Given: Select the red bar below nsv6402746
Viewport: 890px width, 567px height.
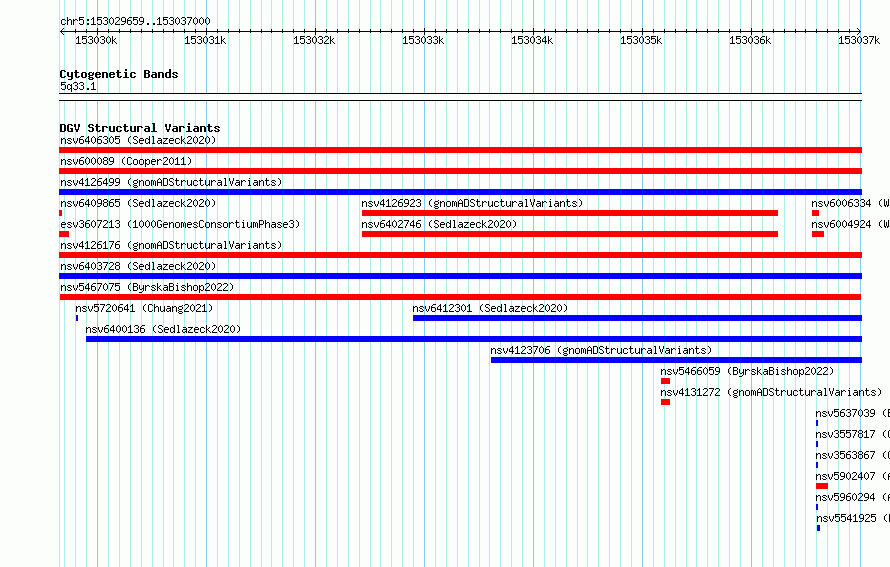Looking at the screenshot, I should click(570, 234).
